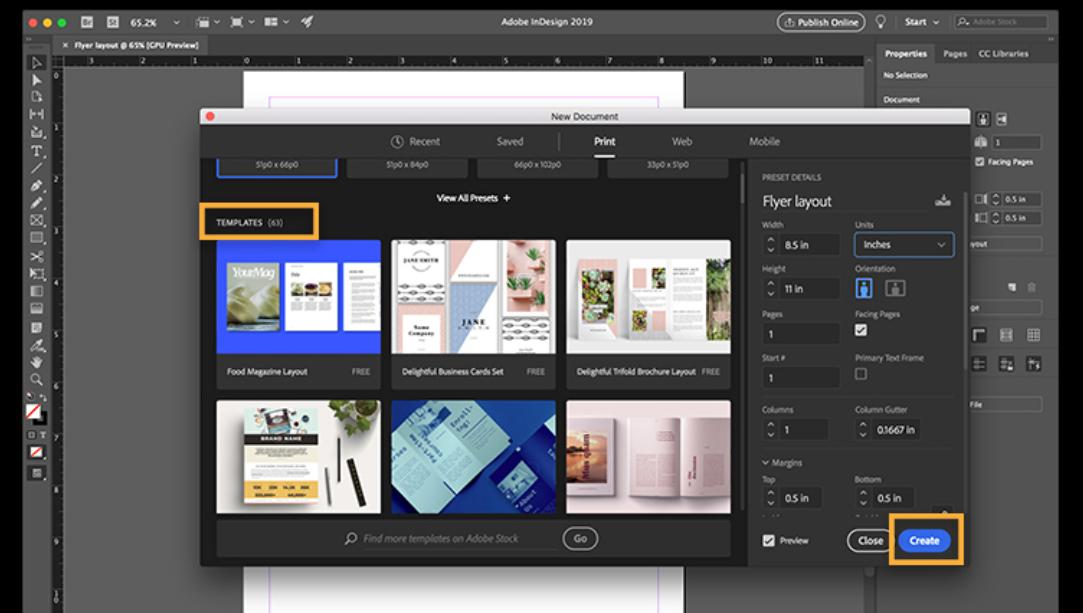The height and width of the screenshot is (613, 1083).
Task: Open Adobe Stock via St icon
Action: tap(113, 22)
